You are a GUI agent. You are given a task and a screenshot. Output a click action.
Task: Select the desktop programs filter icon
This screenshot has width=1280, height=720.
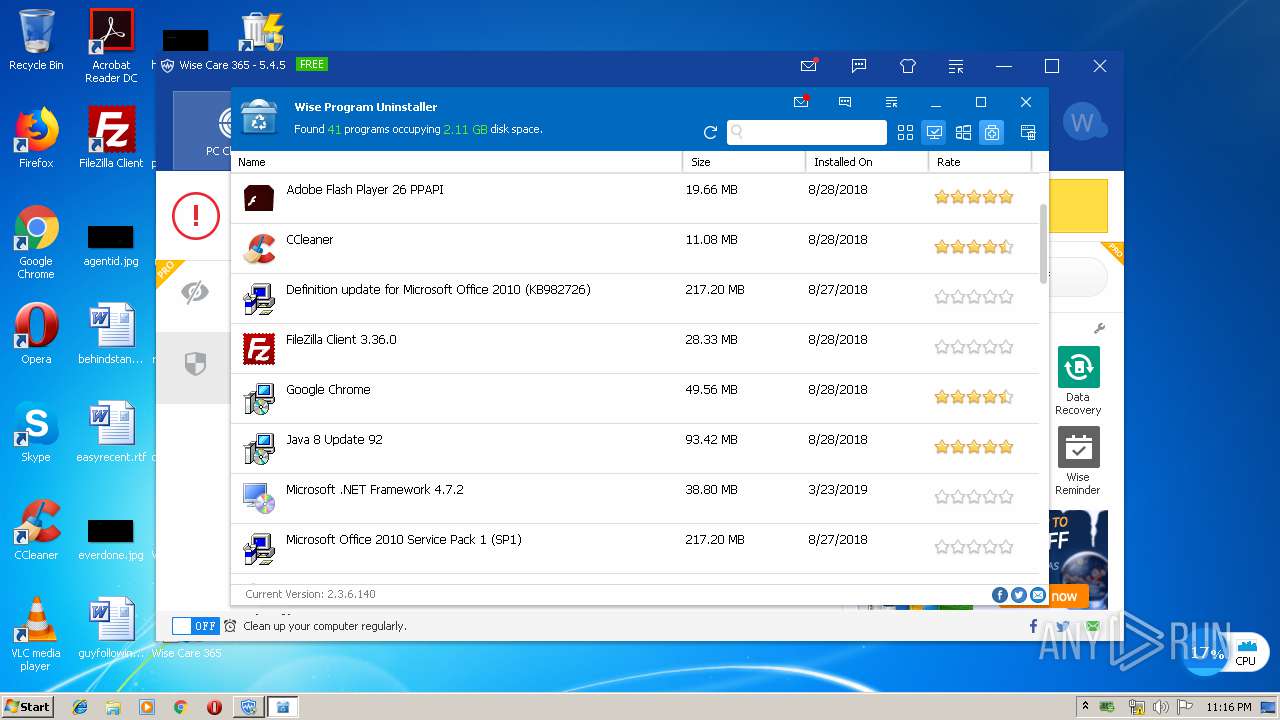pyautogui.click(x=934, y=132)
